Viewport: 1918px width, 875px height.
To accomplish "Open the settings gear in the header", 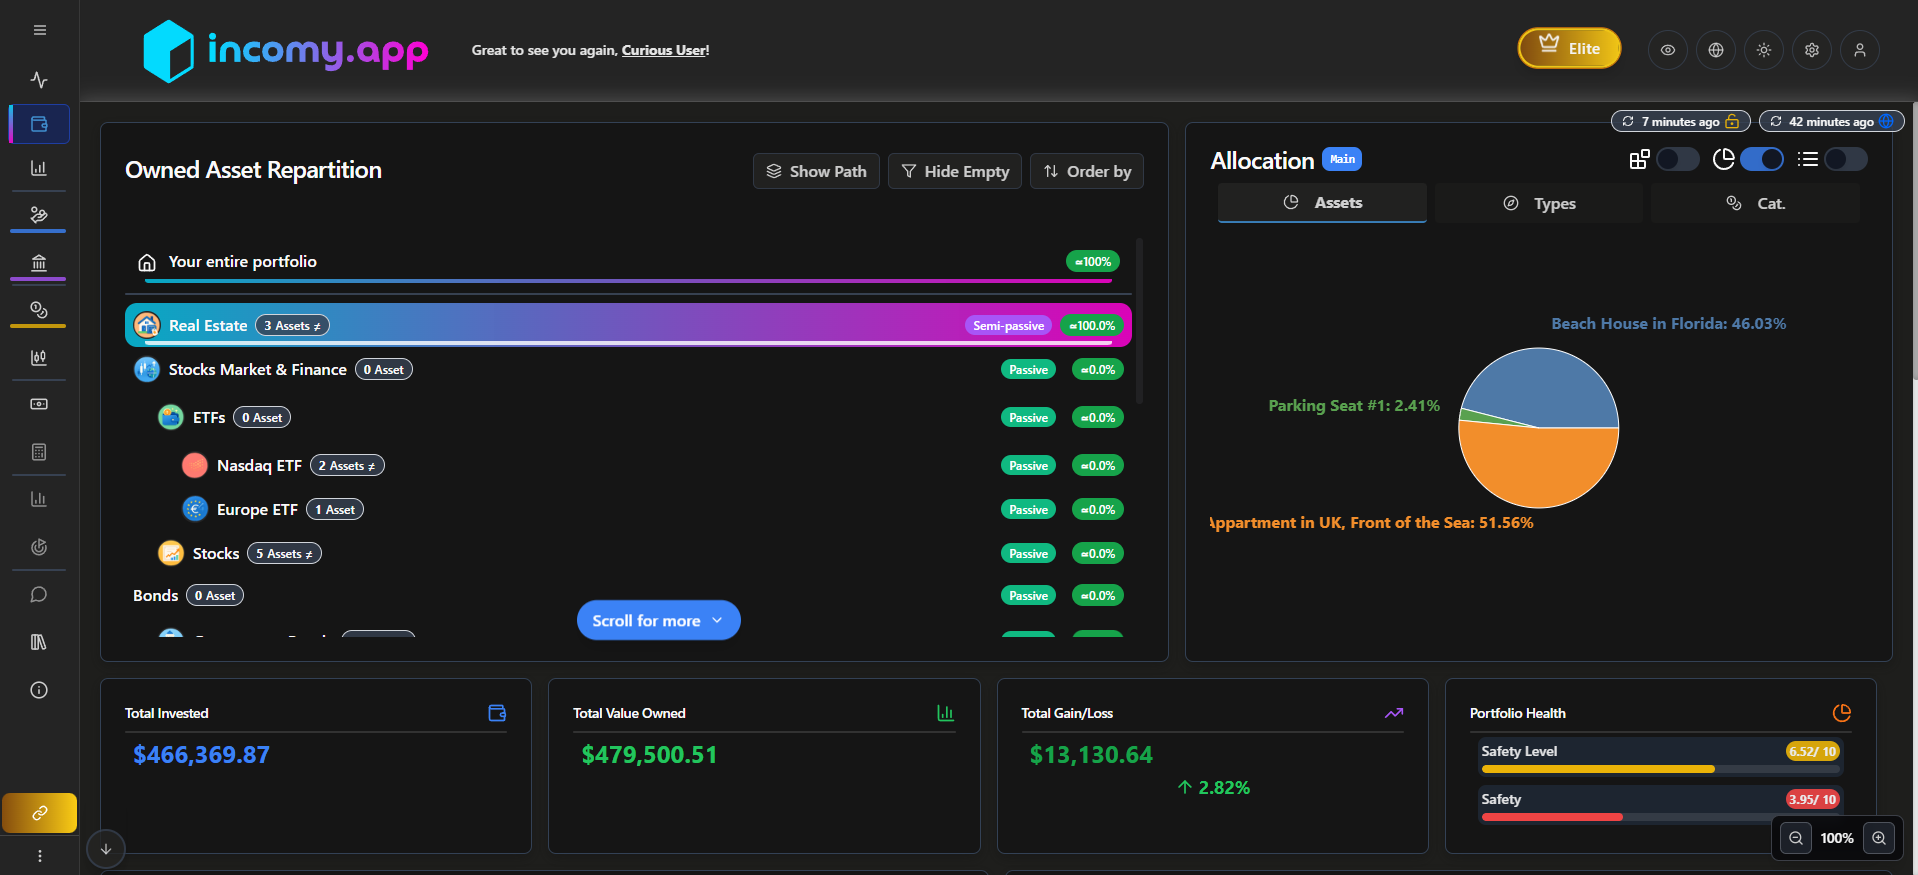I will click(x=1812, y=50).
